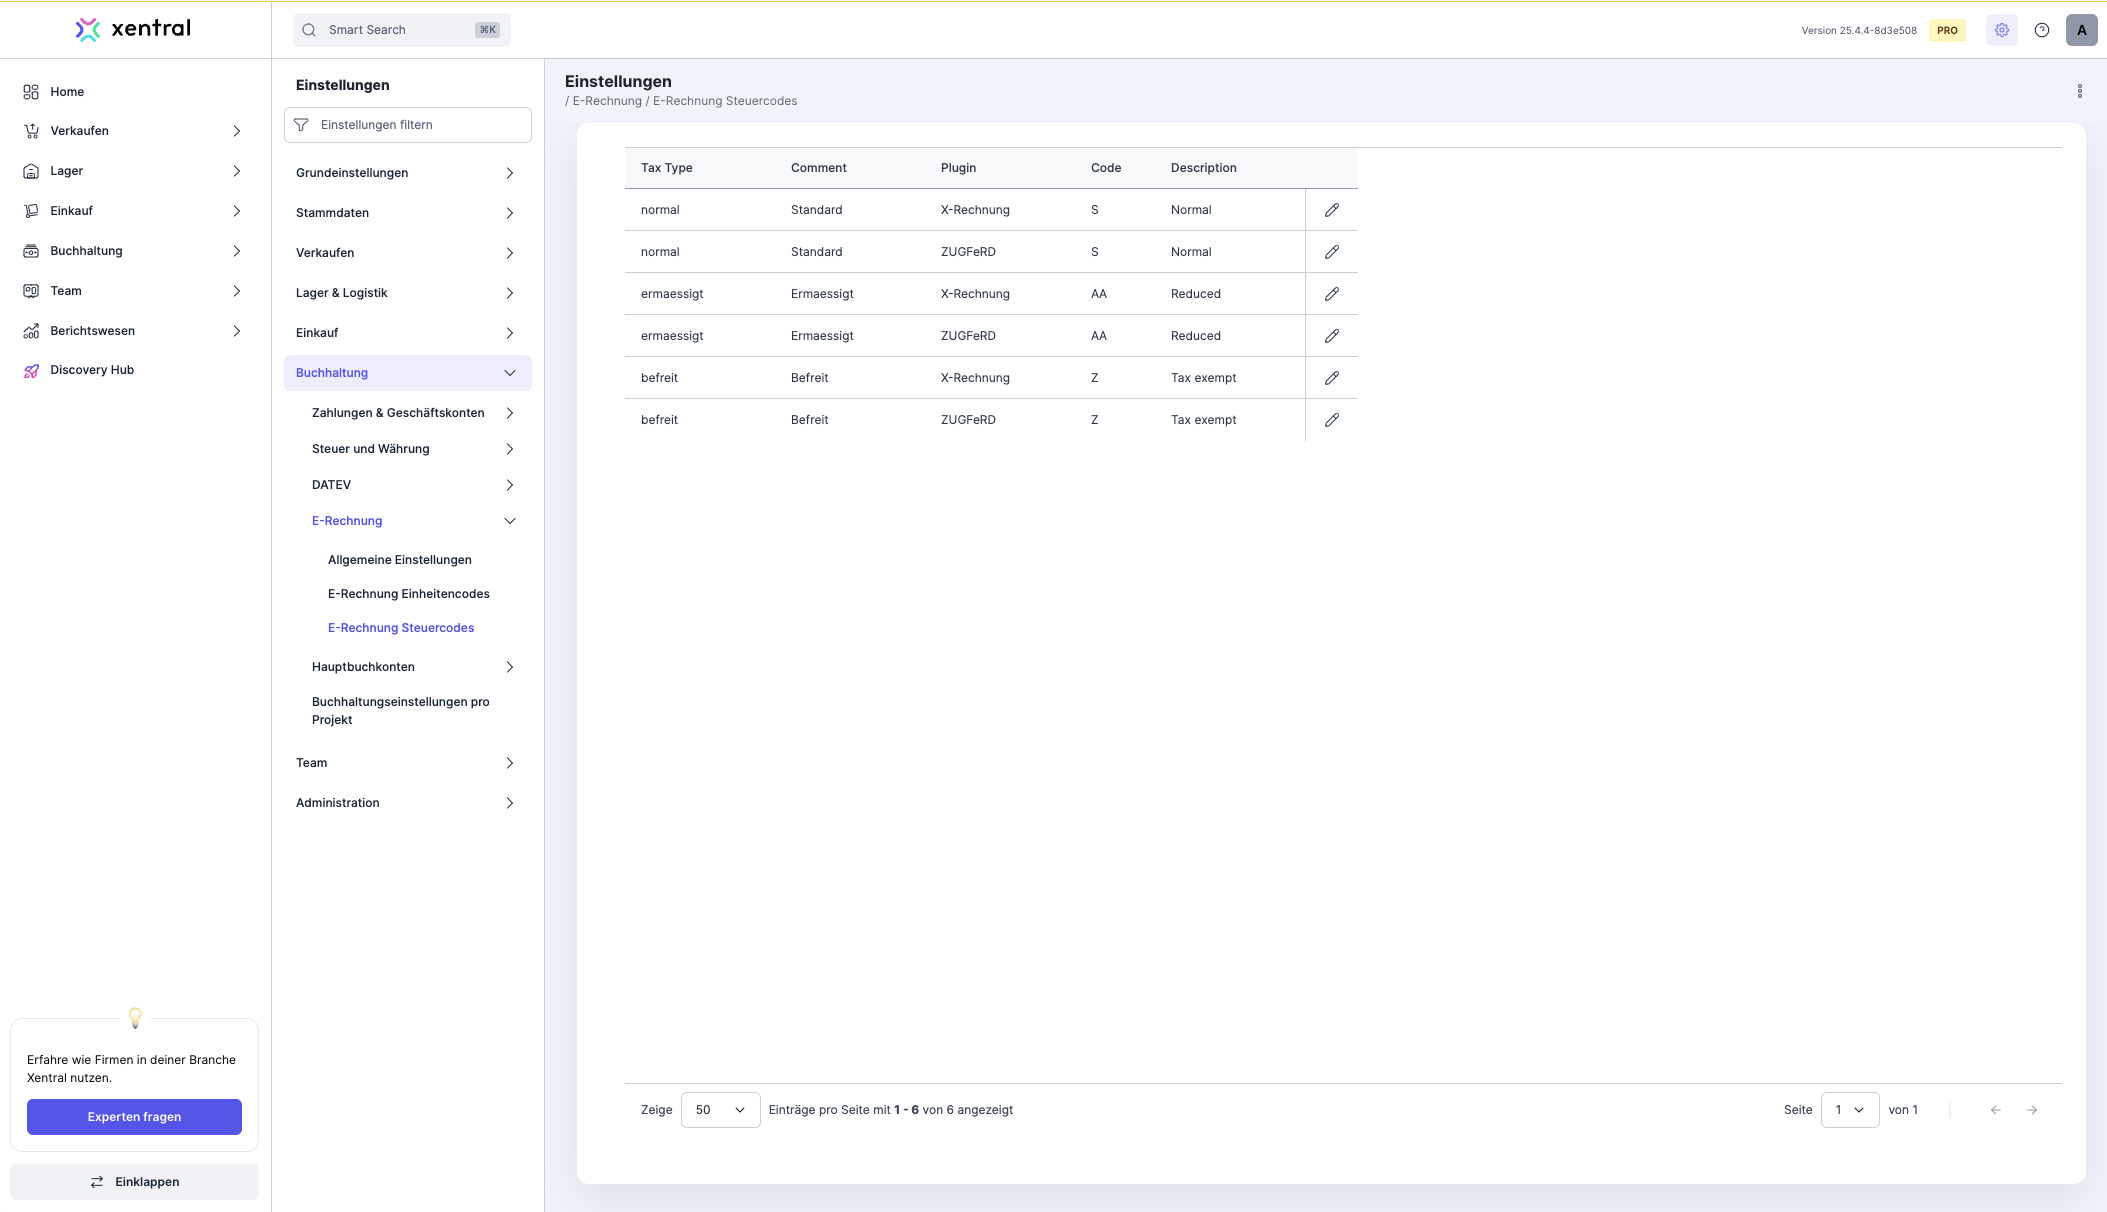Click the Einstellungen filtern input field
Screen dimensions: 2107x1212
point(420,125)
